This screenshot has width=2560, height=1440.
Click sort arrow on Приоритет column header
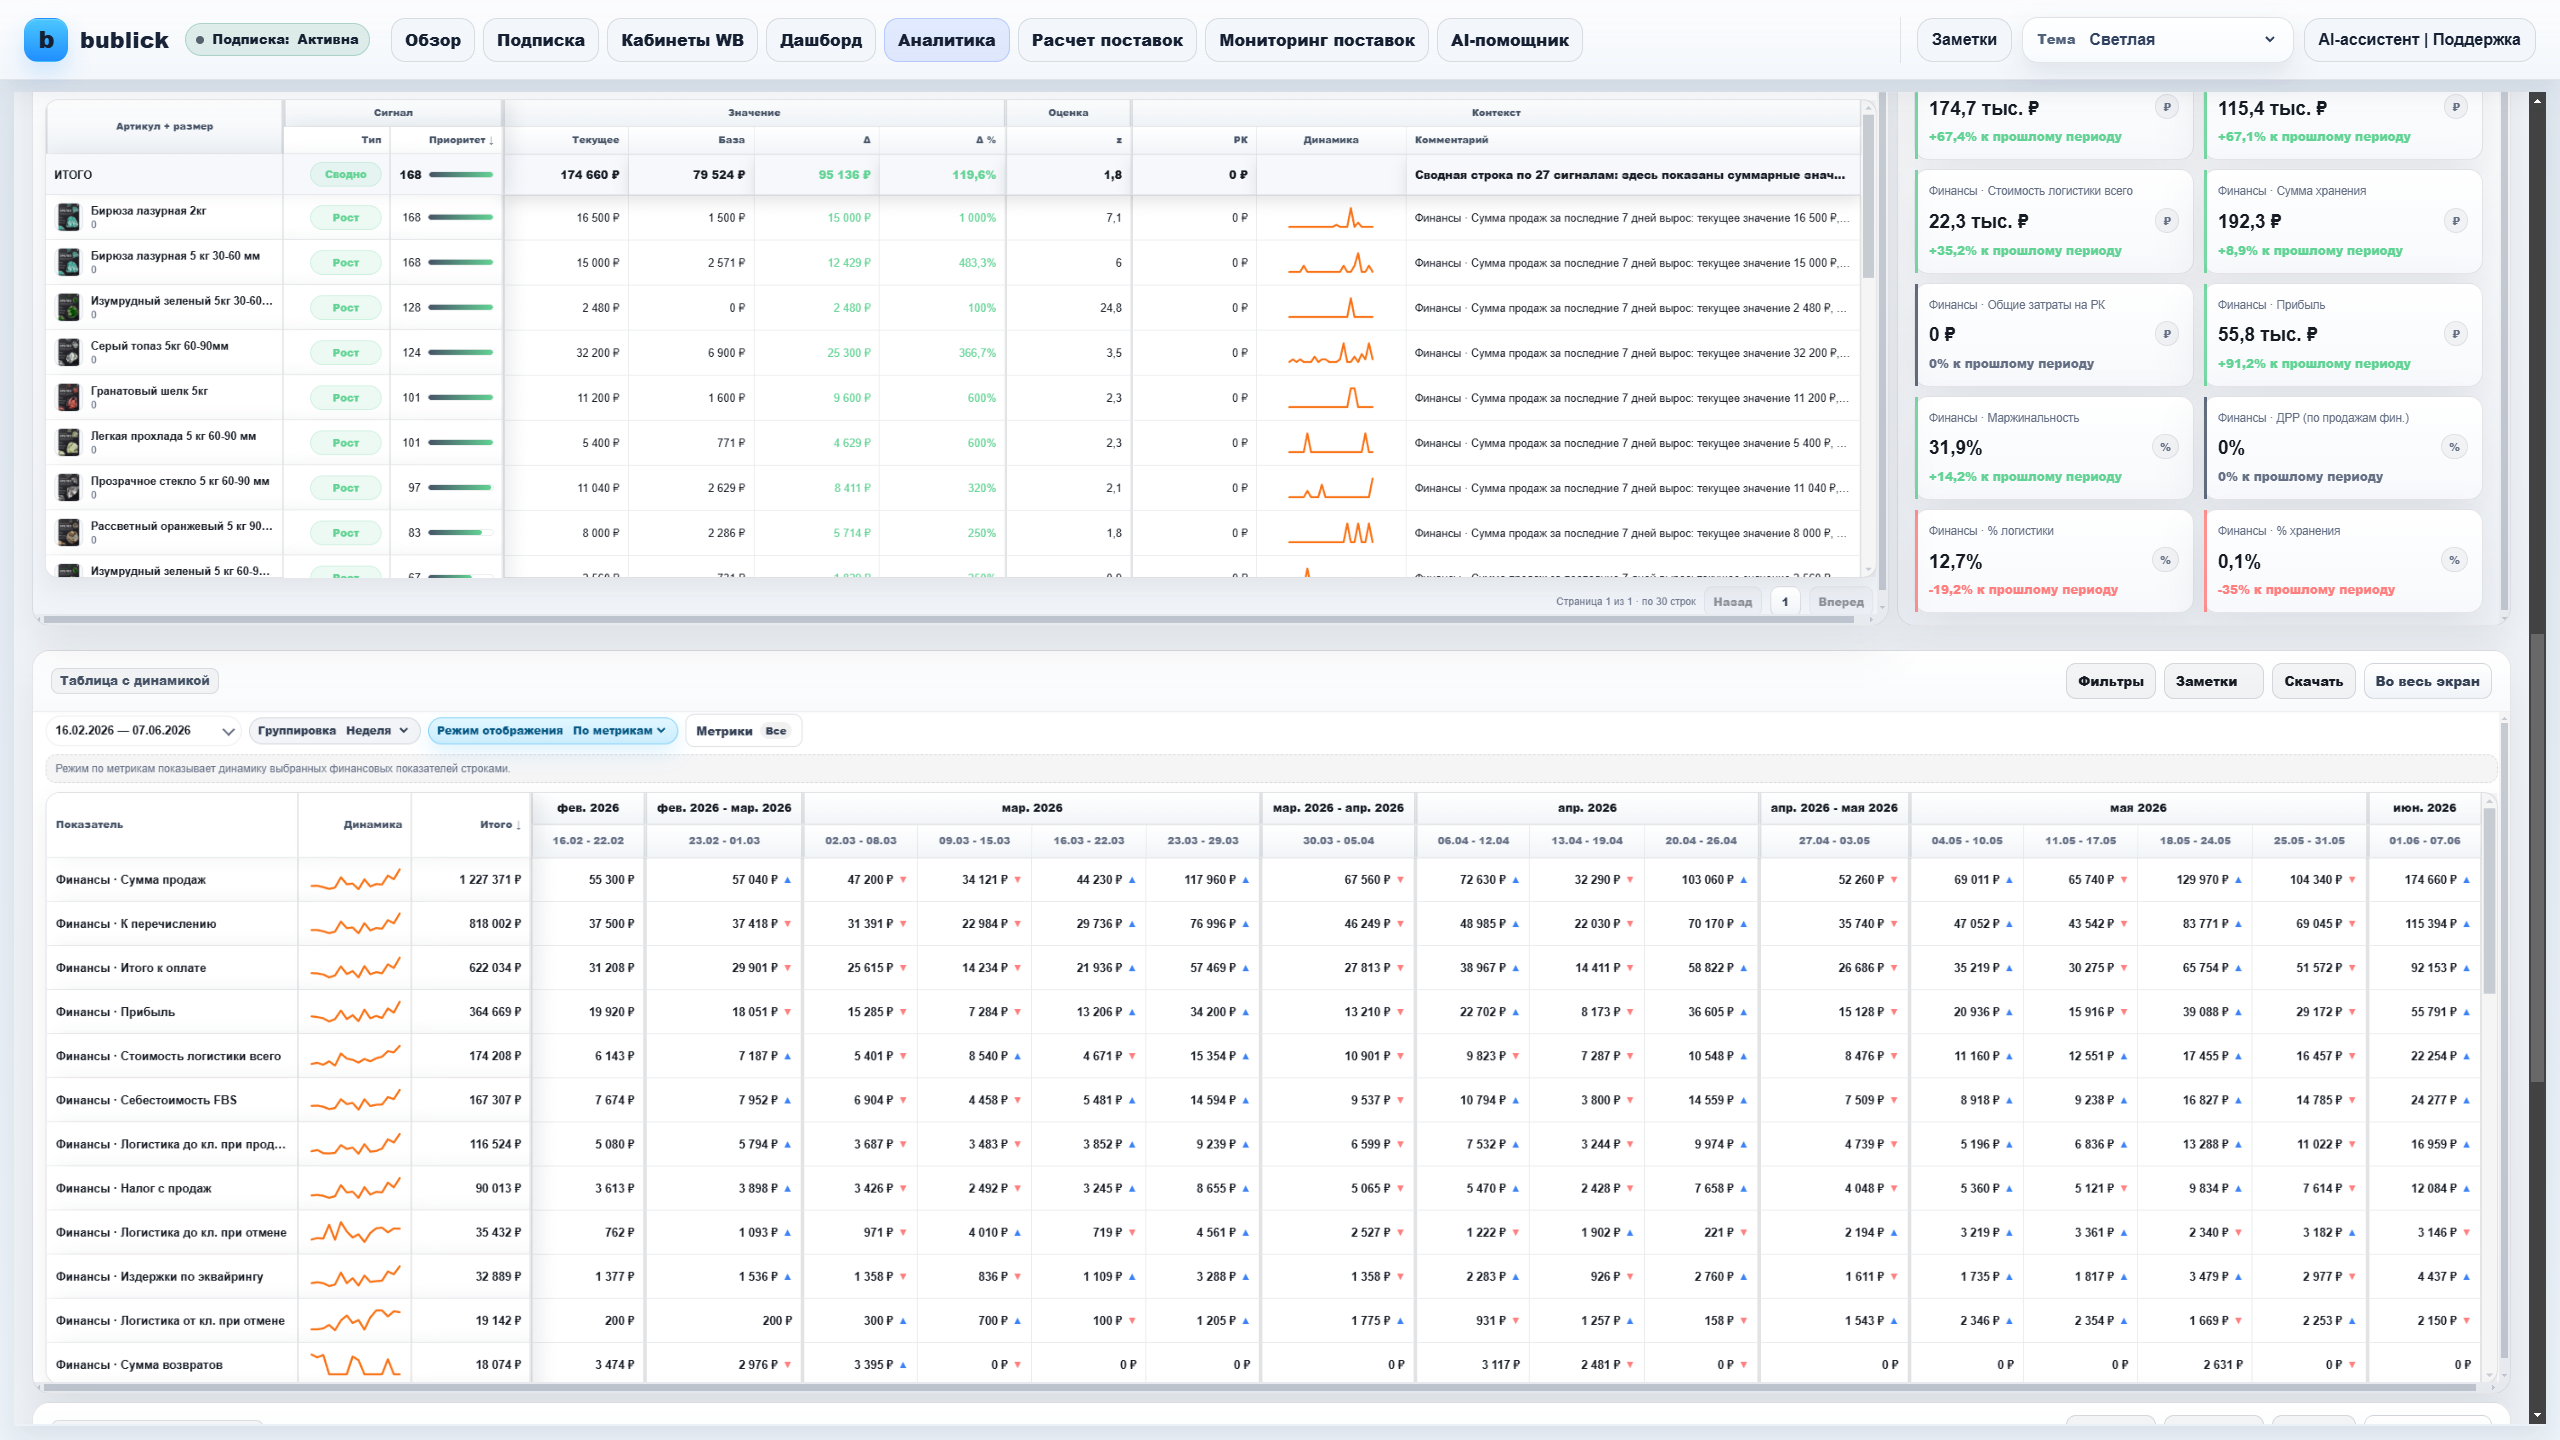point(491,141)
